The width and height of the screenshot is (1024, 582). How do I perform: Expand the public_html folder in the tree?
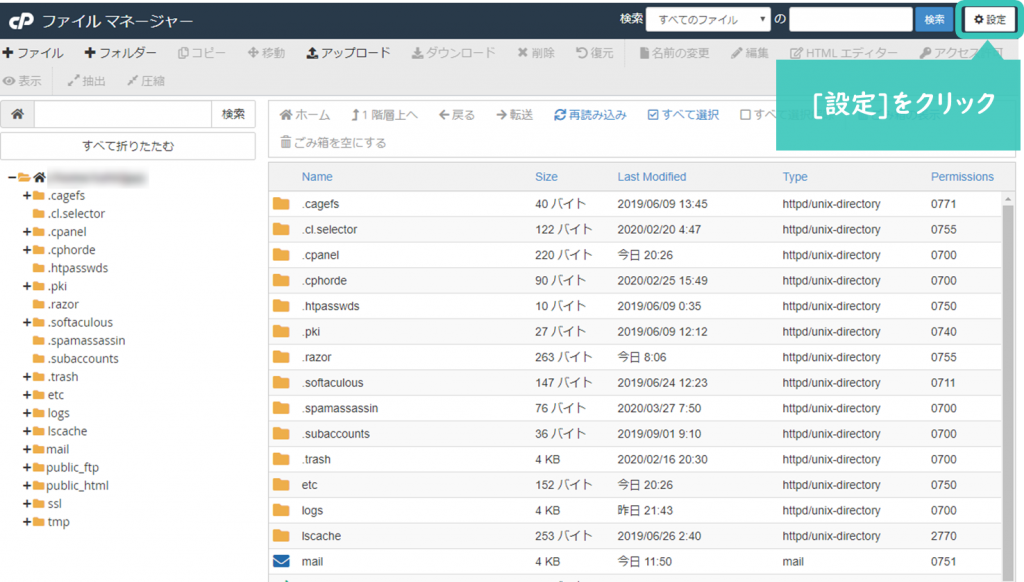click(x=27, y=486)
